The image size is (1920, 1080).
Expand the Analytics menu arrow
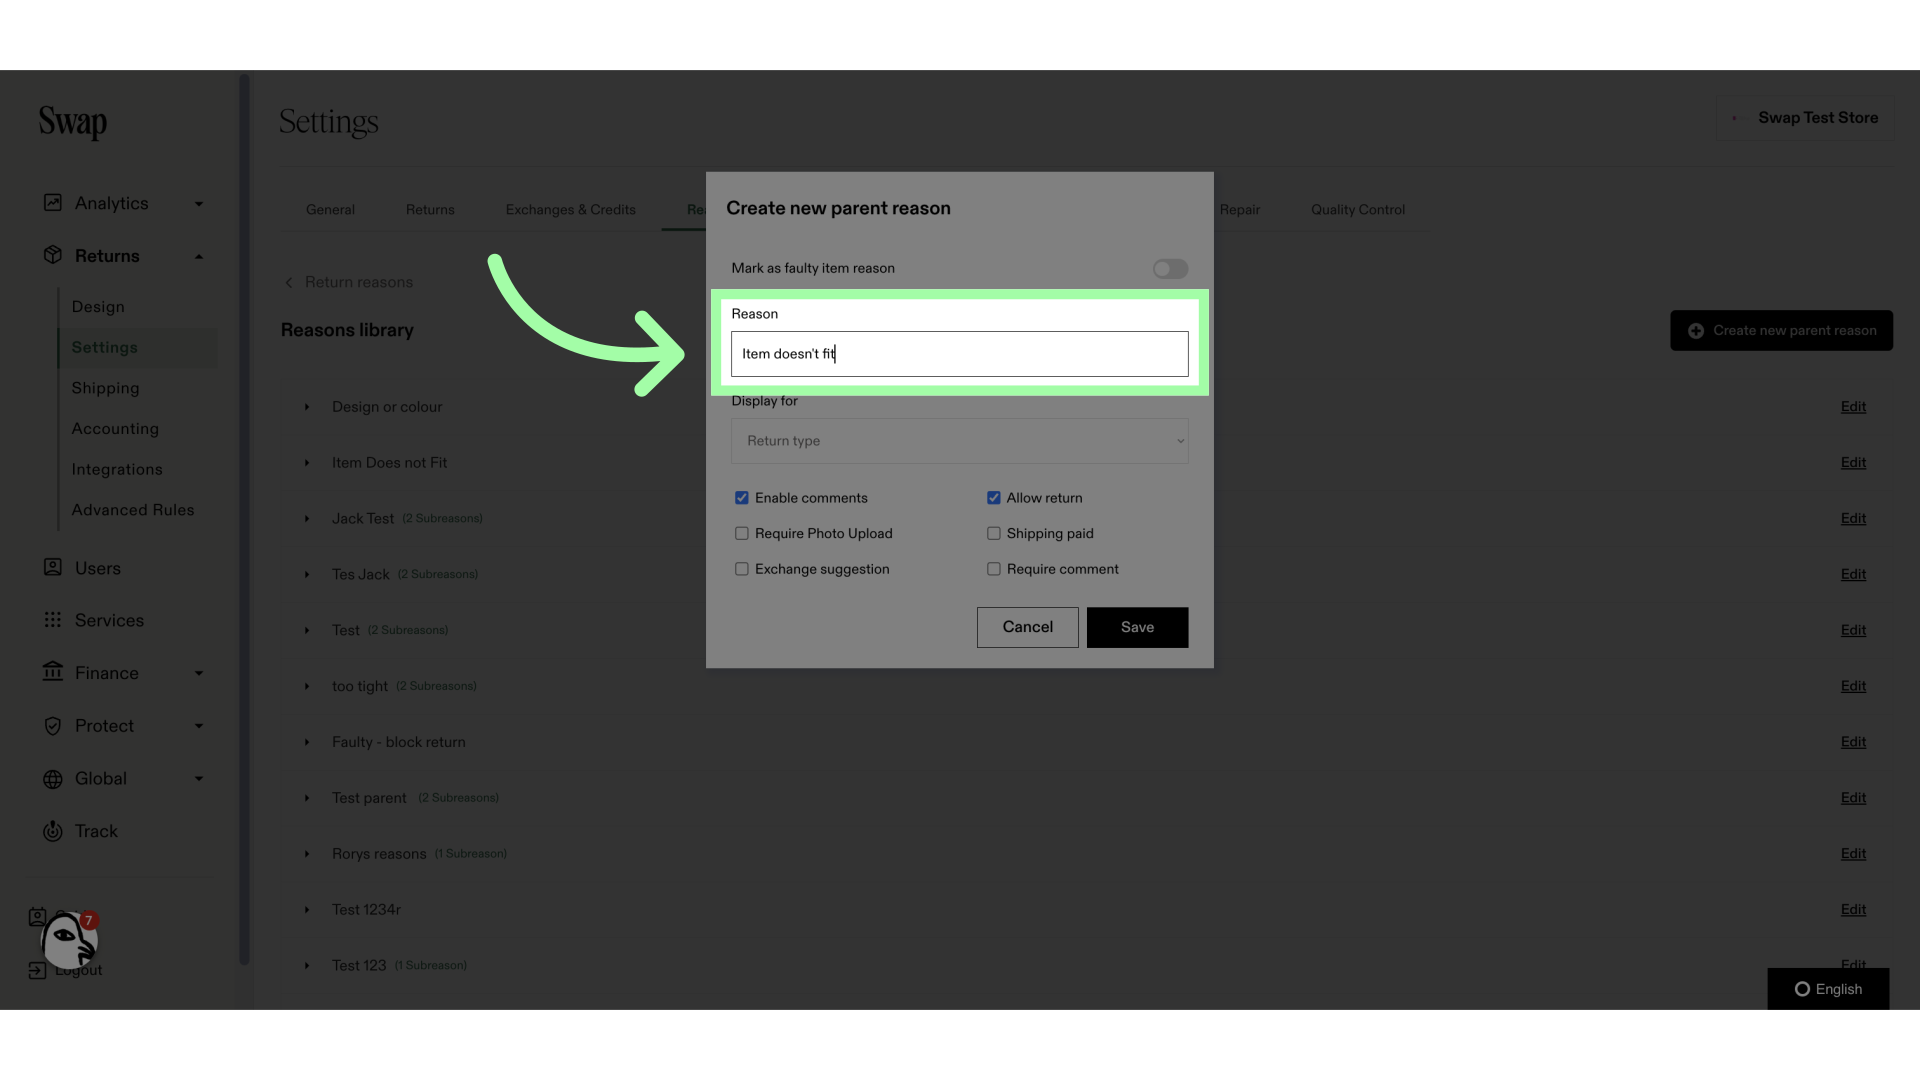pyautogui.click(x=199, y=204)
